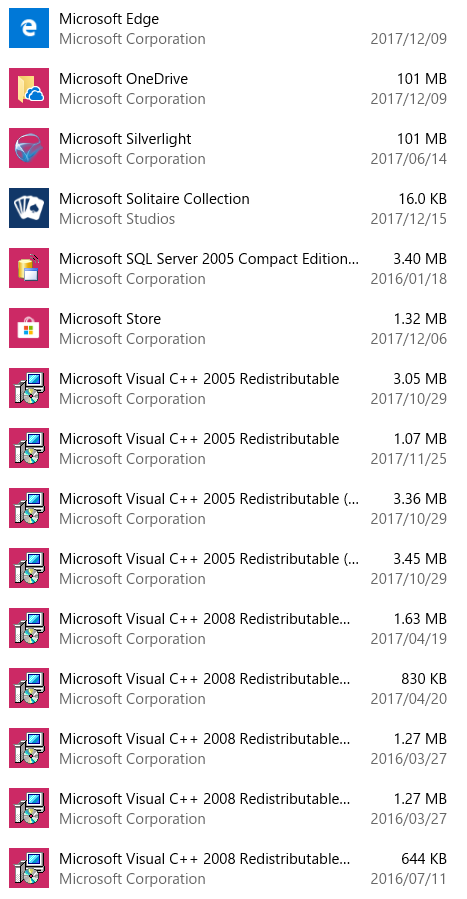
Task: Click the Microsoft Edge app icon
Action: click(29, 28)
